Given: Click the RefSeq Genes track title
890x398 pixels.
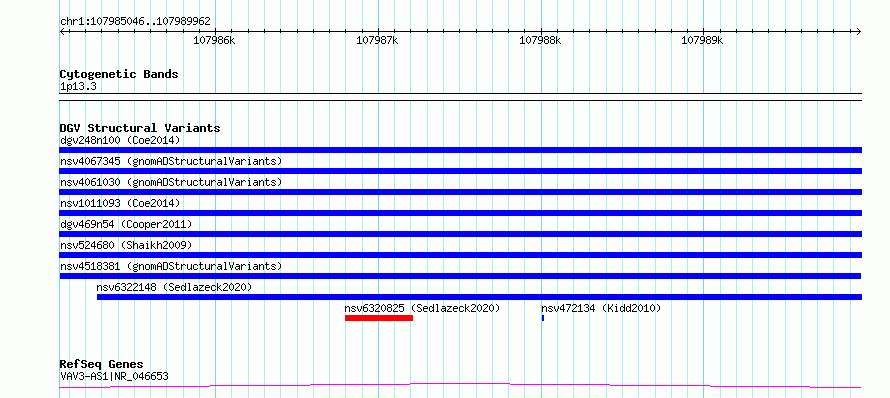Looking at the screenshot, I should (x=102, y=365).
